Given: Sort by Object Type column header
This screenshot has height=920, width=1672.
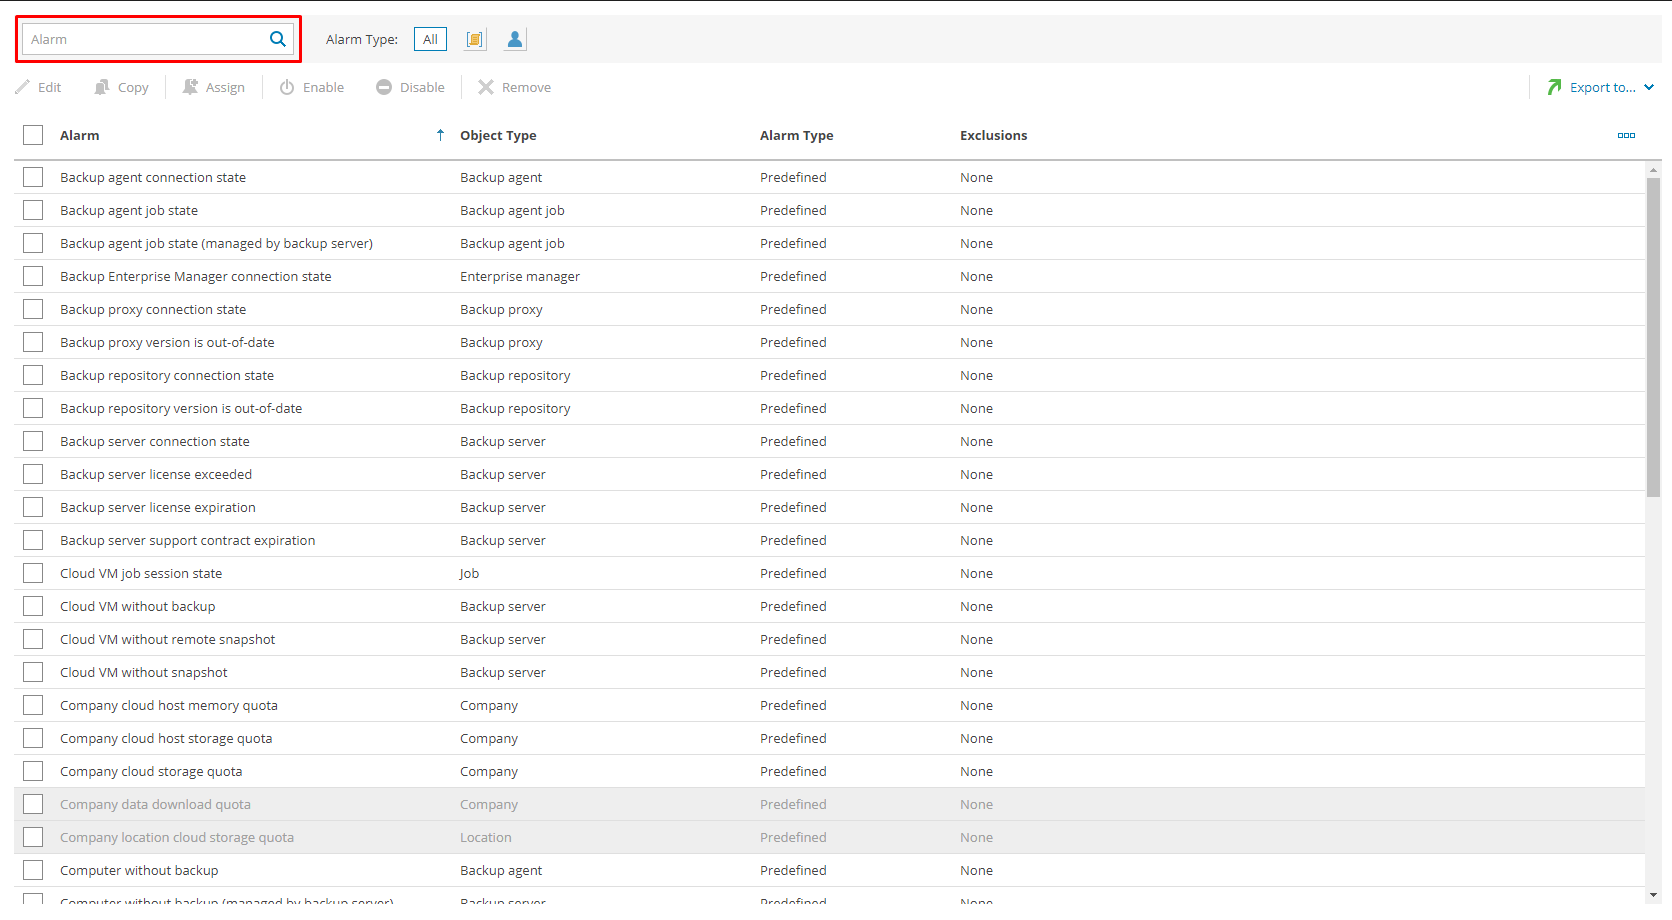Looking at the screenshot, I should tap(498, 135).
